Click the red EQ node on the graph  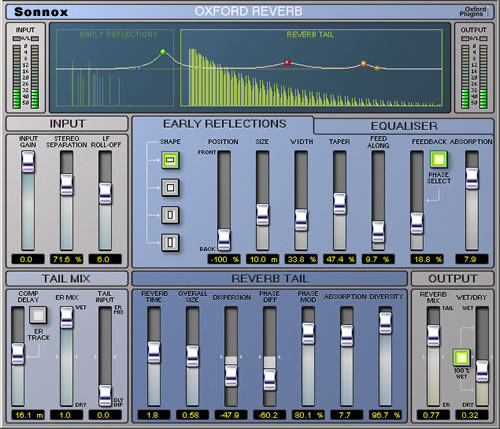tap(287, 62)
